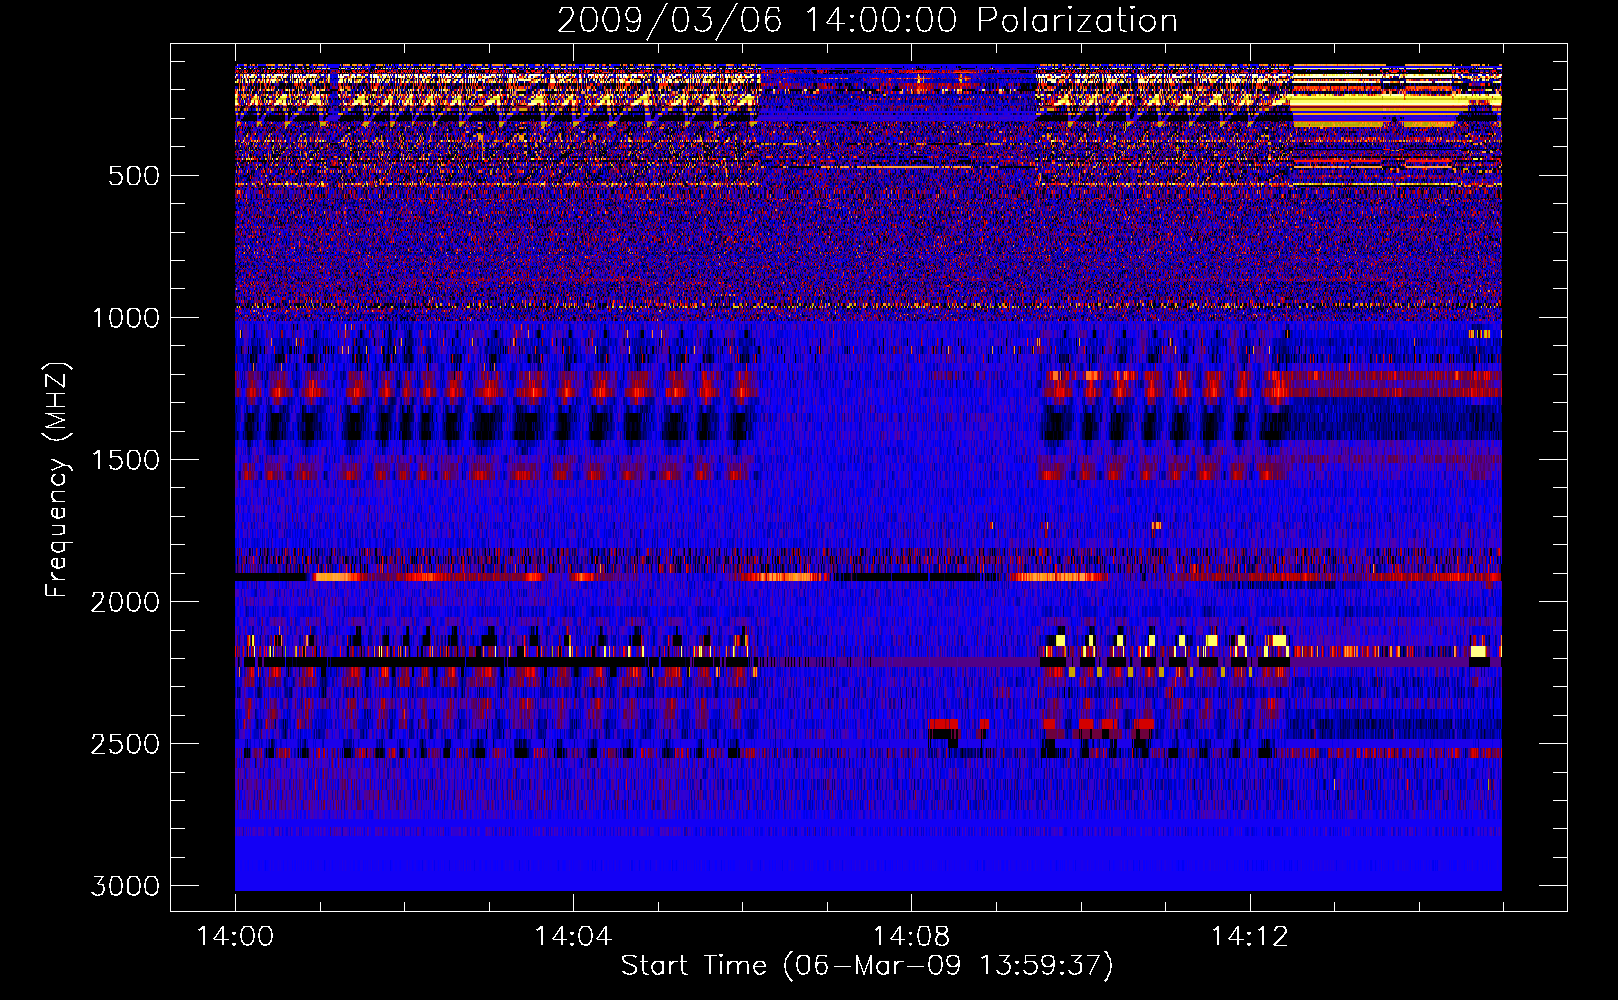Click the 14:04 time tick label
Image resolution: width=1618 pixels, height=1000 pixels.
(573, 937)
